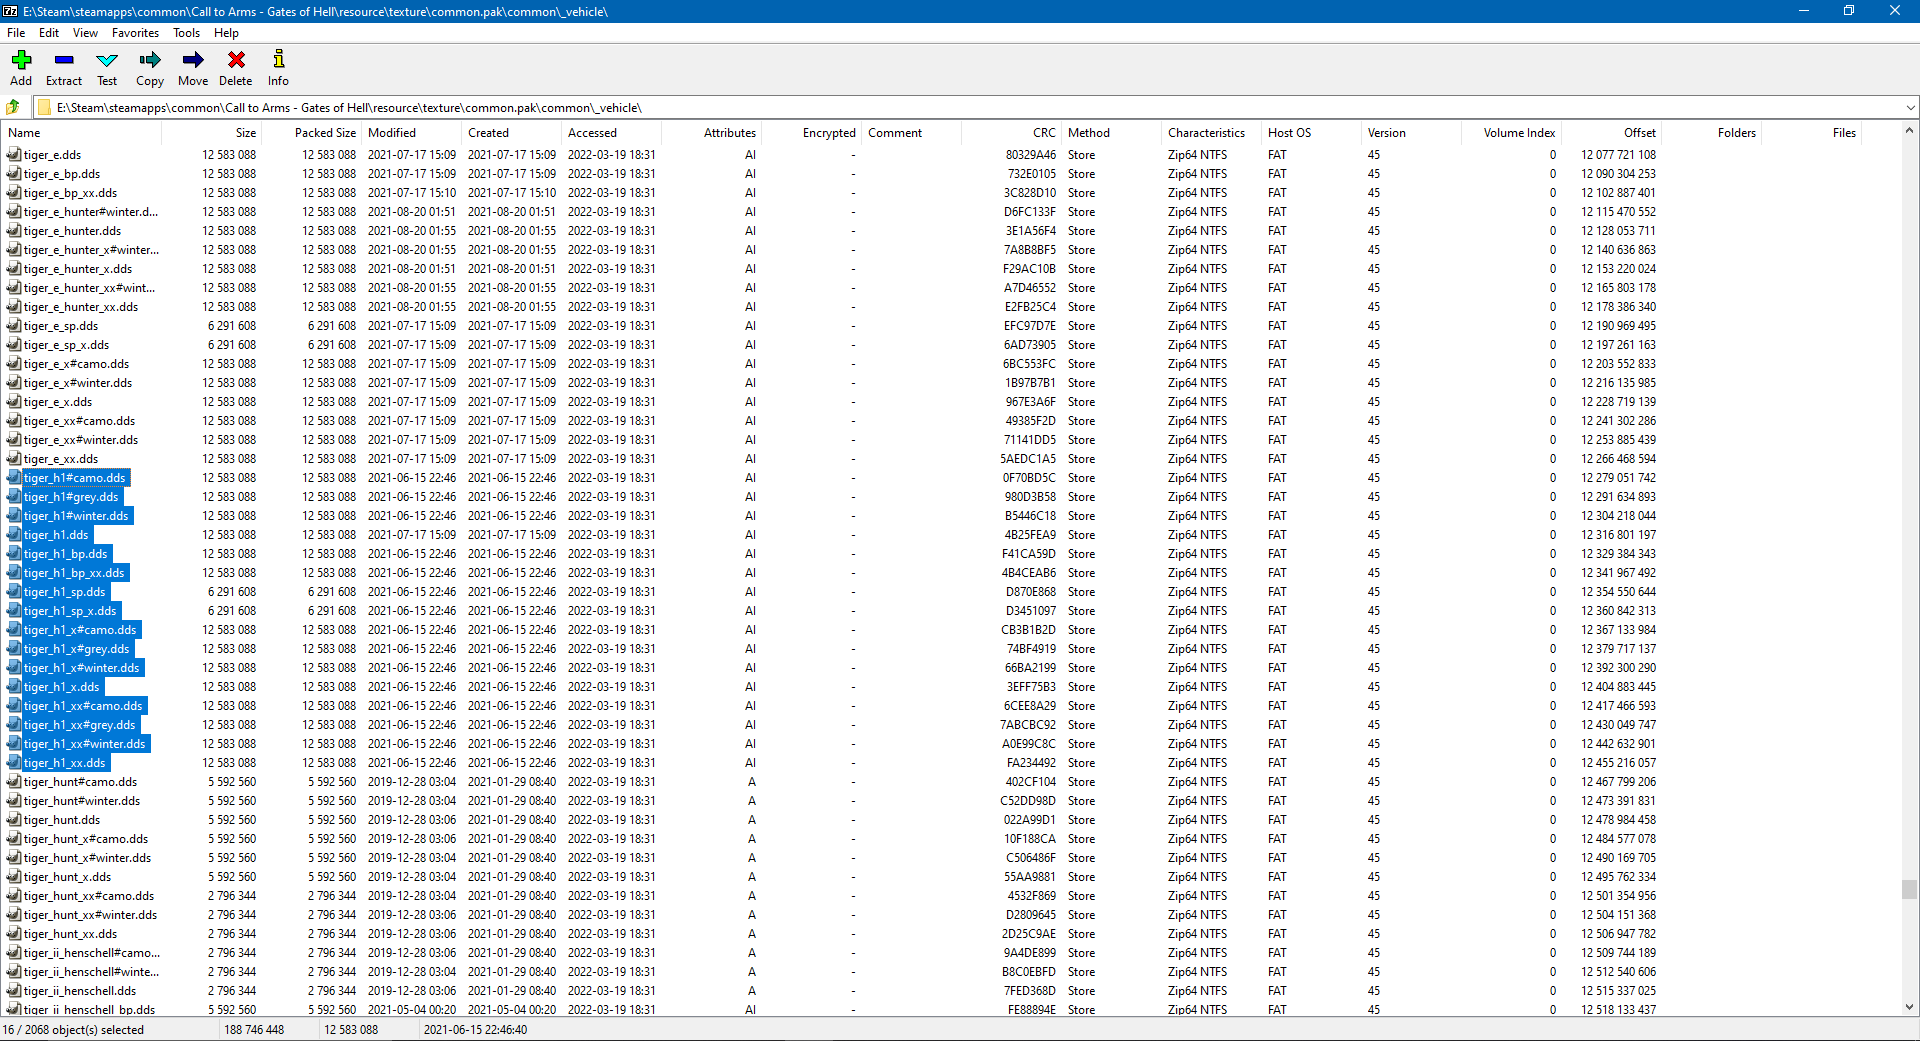Click CRC value 80329A46

pyautogui.click(x=1030, y=155)
